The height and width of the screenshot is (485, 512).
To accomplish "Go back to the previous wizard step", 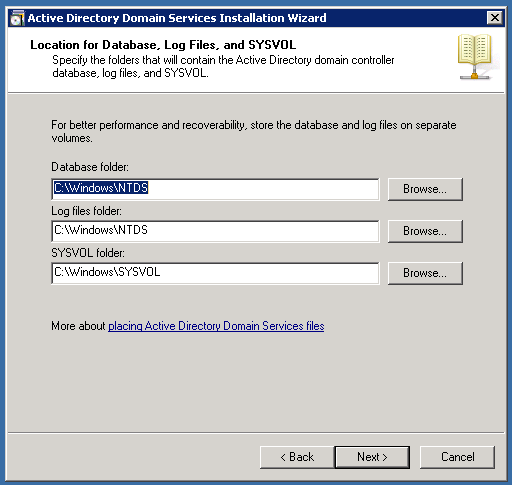I will point(297,457).
